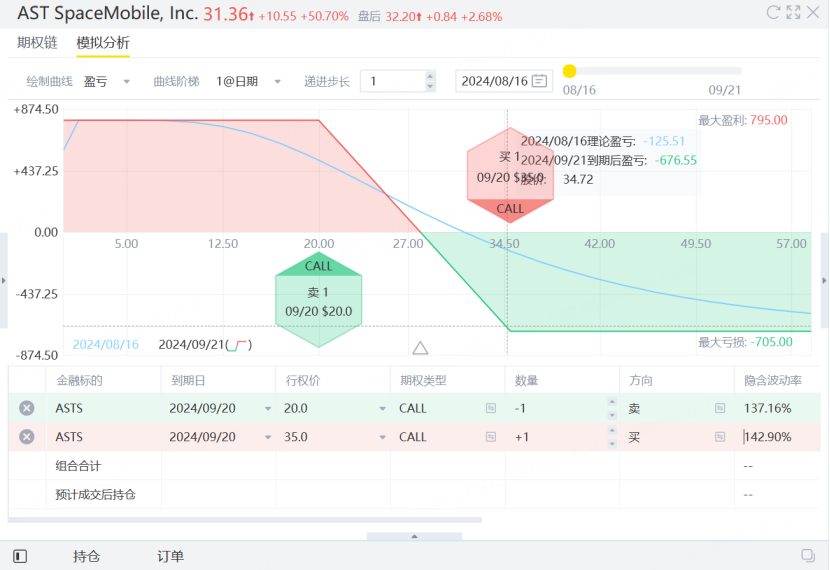Image resolution: width=830 pixels, height=570 pixels.
Task: Open the 订单 section
Action: [170, 556]
